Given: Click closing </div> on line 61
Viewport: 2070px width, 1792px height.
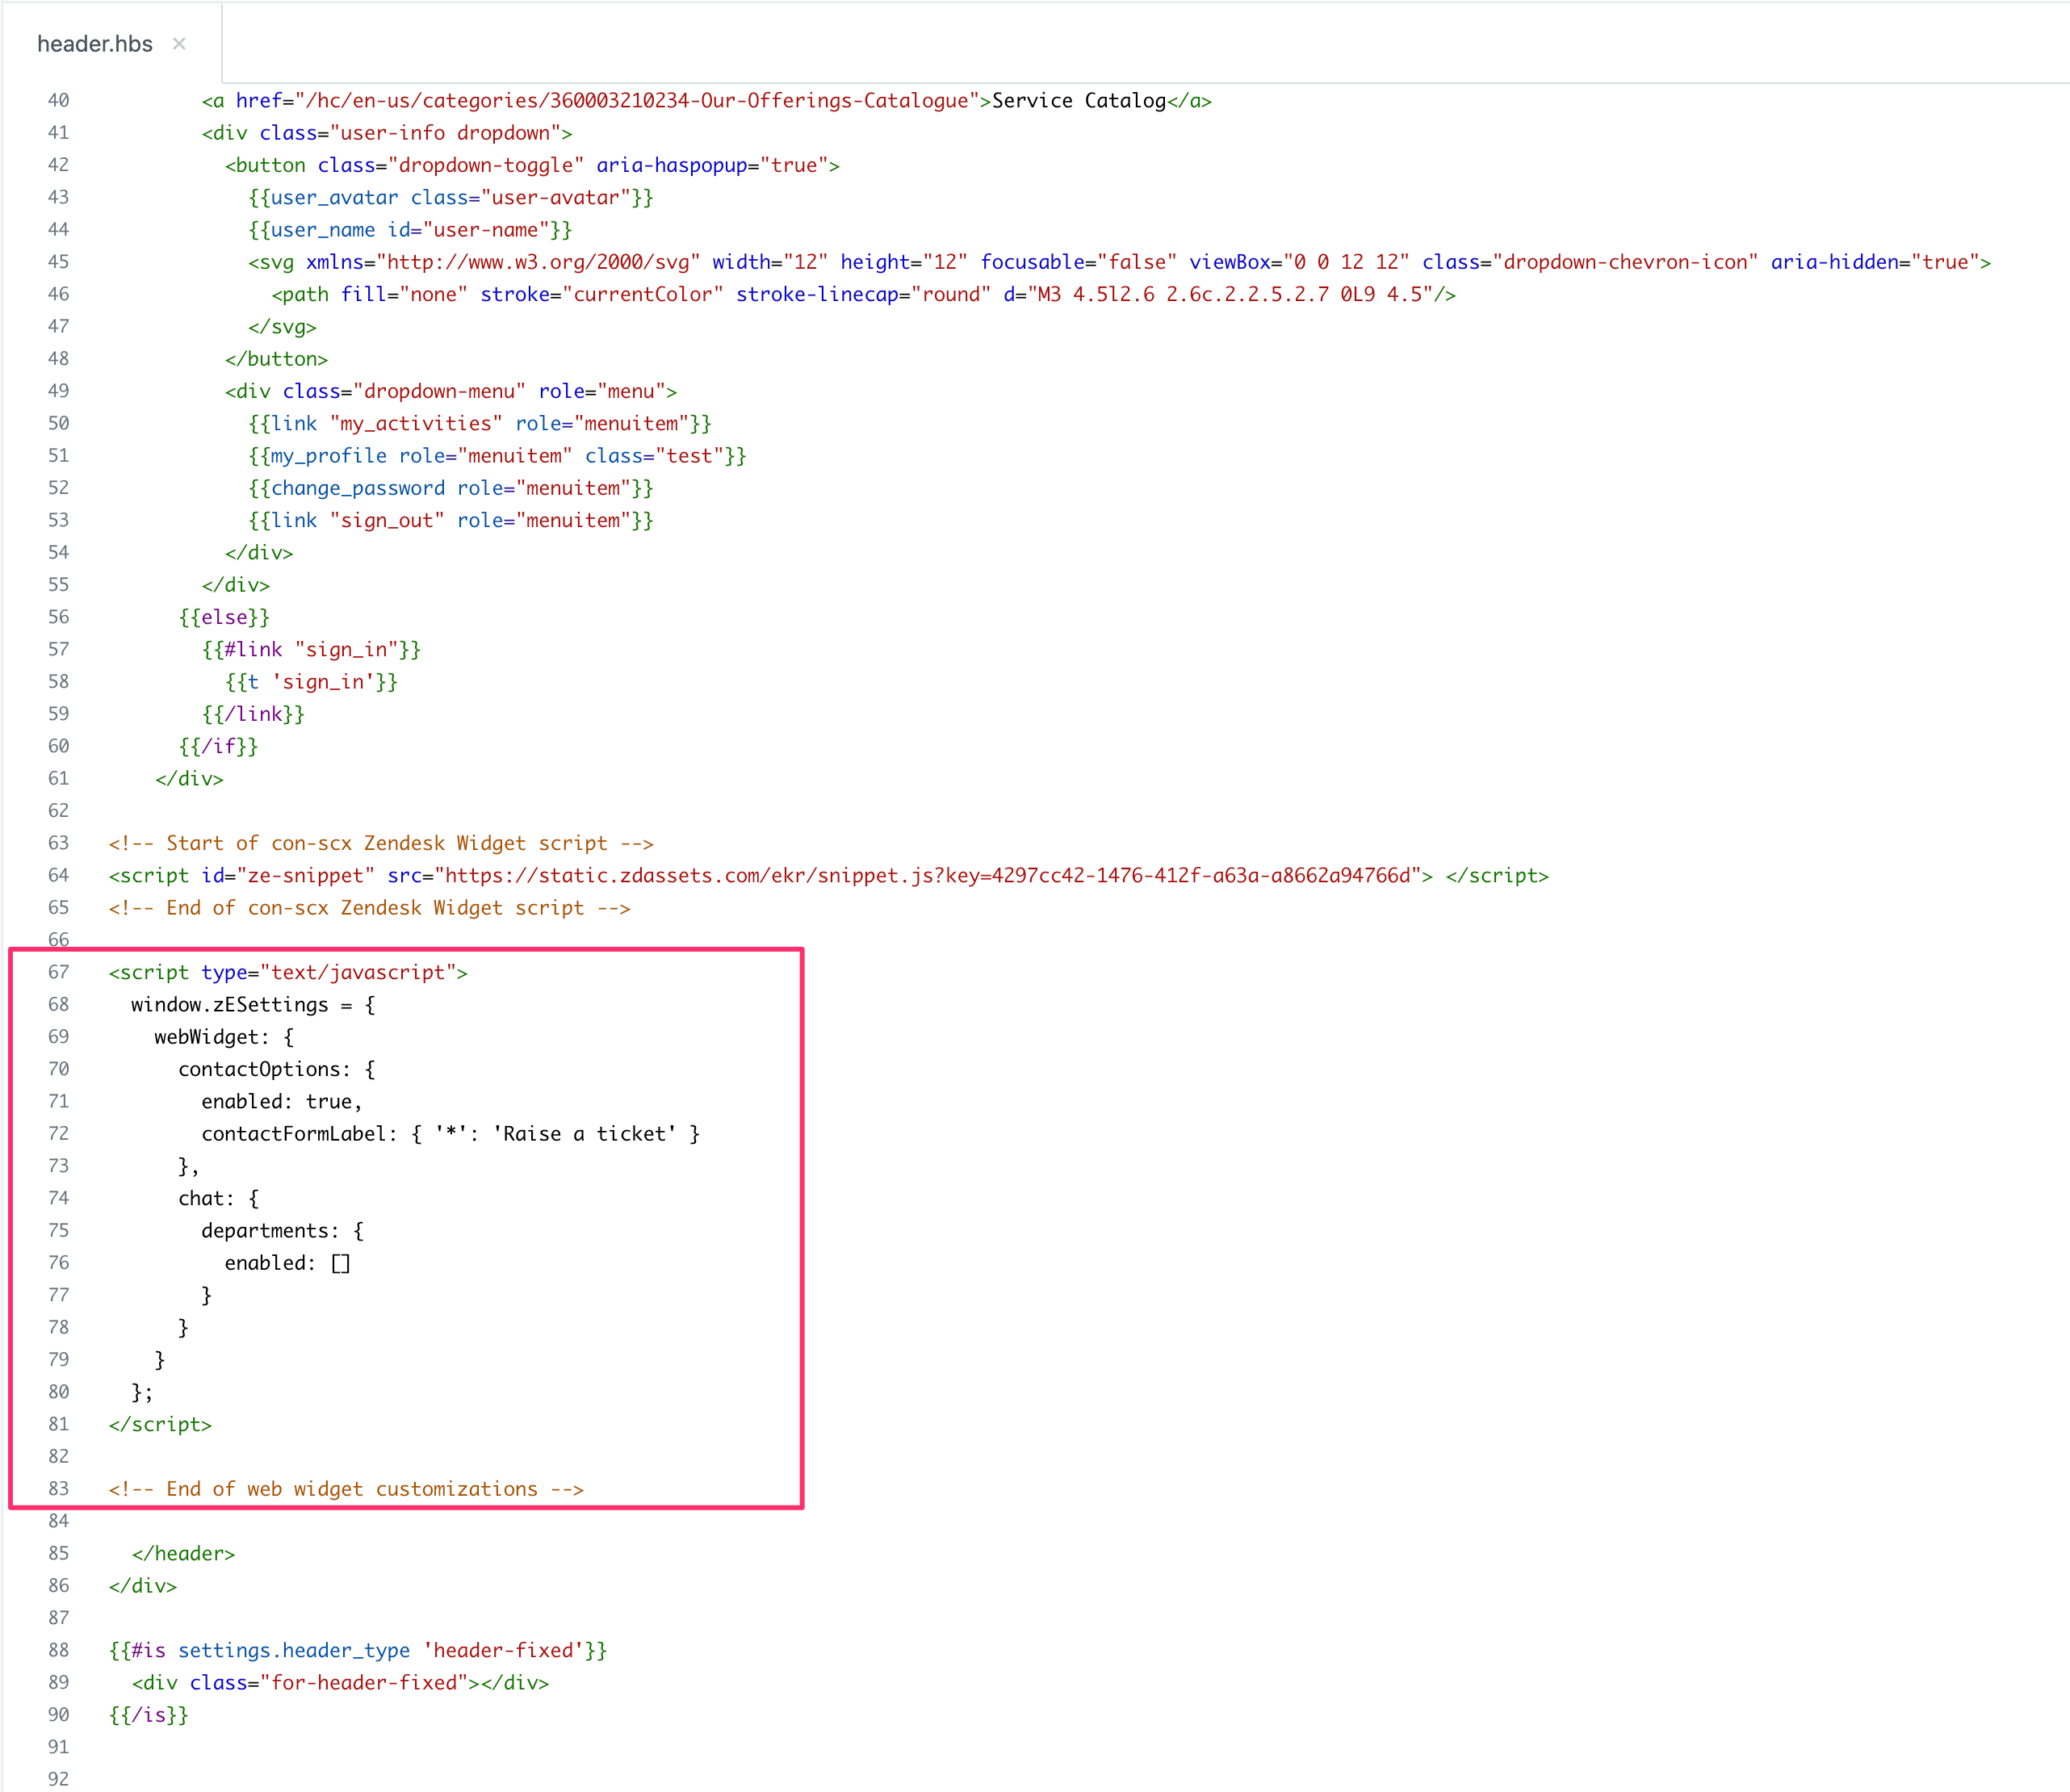Looking at the screenshot, I should click(x=189, y=779).
